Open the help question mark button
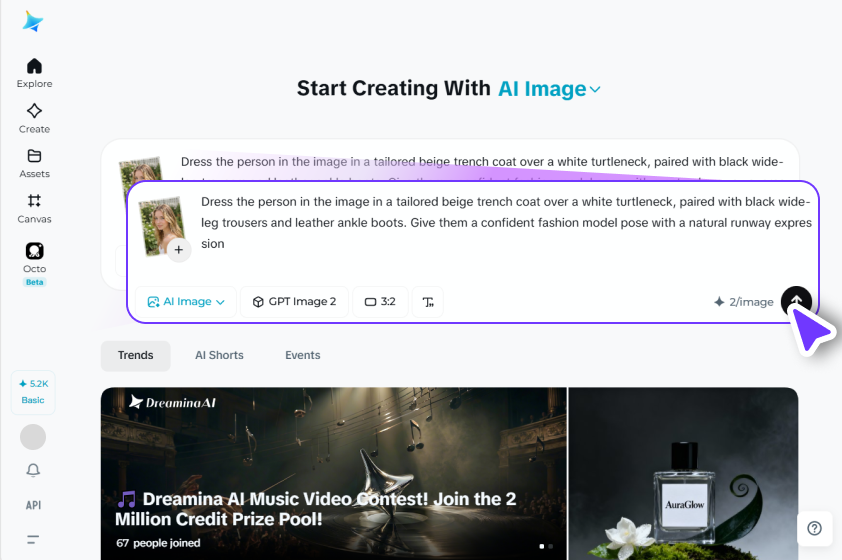Viewport: 842px width, 560px height. click(x=814, y=528)
